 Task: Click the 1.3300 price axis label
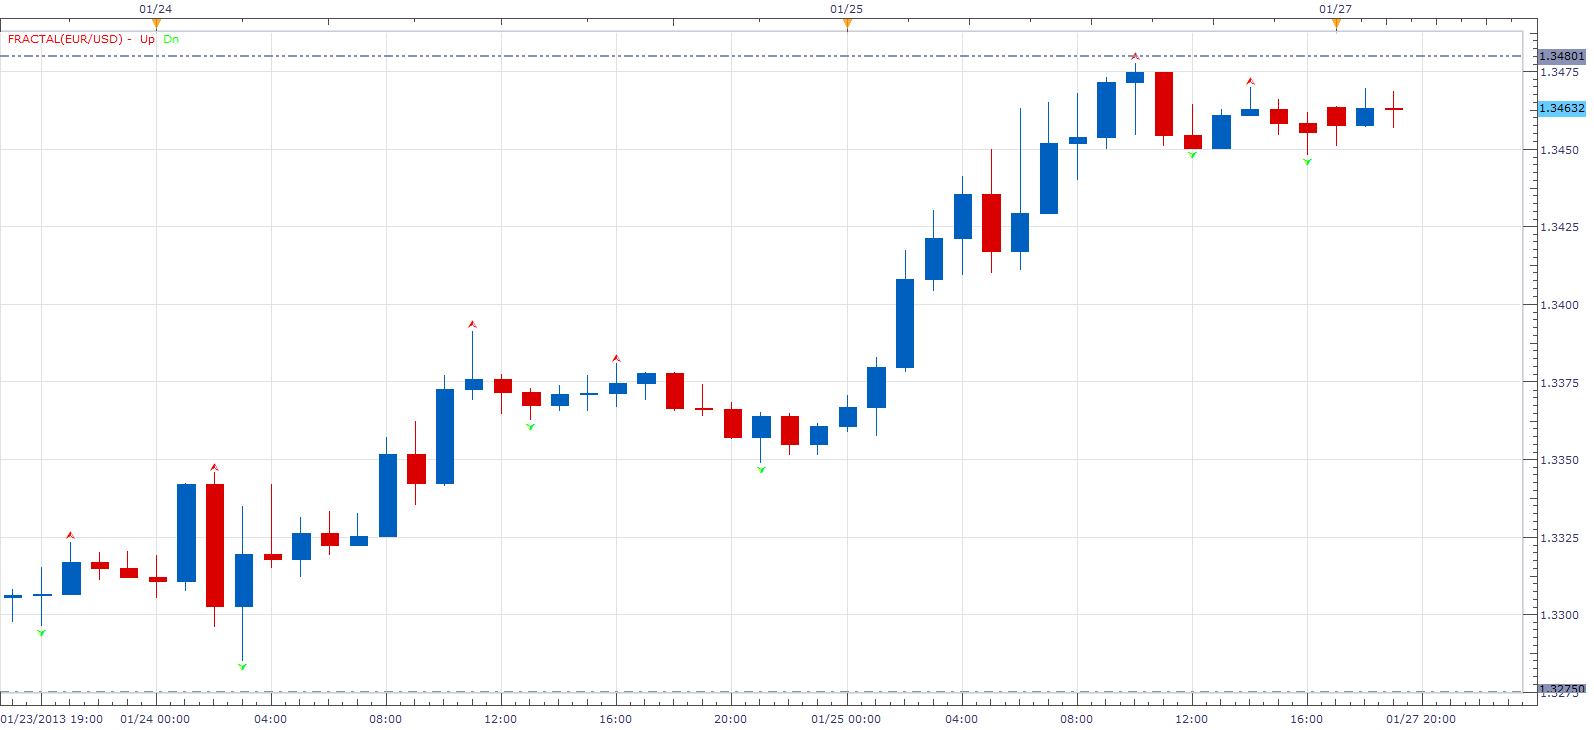[1559, 615]
